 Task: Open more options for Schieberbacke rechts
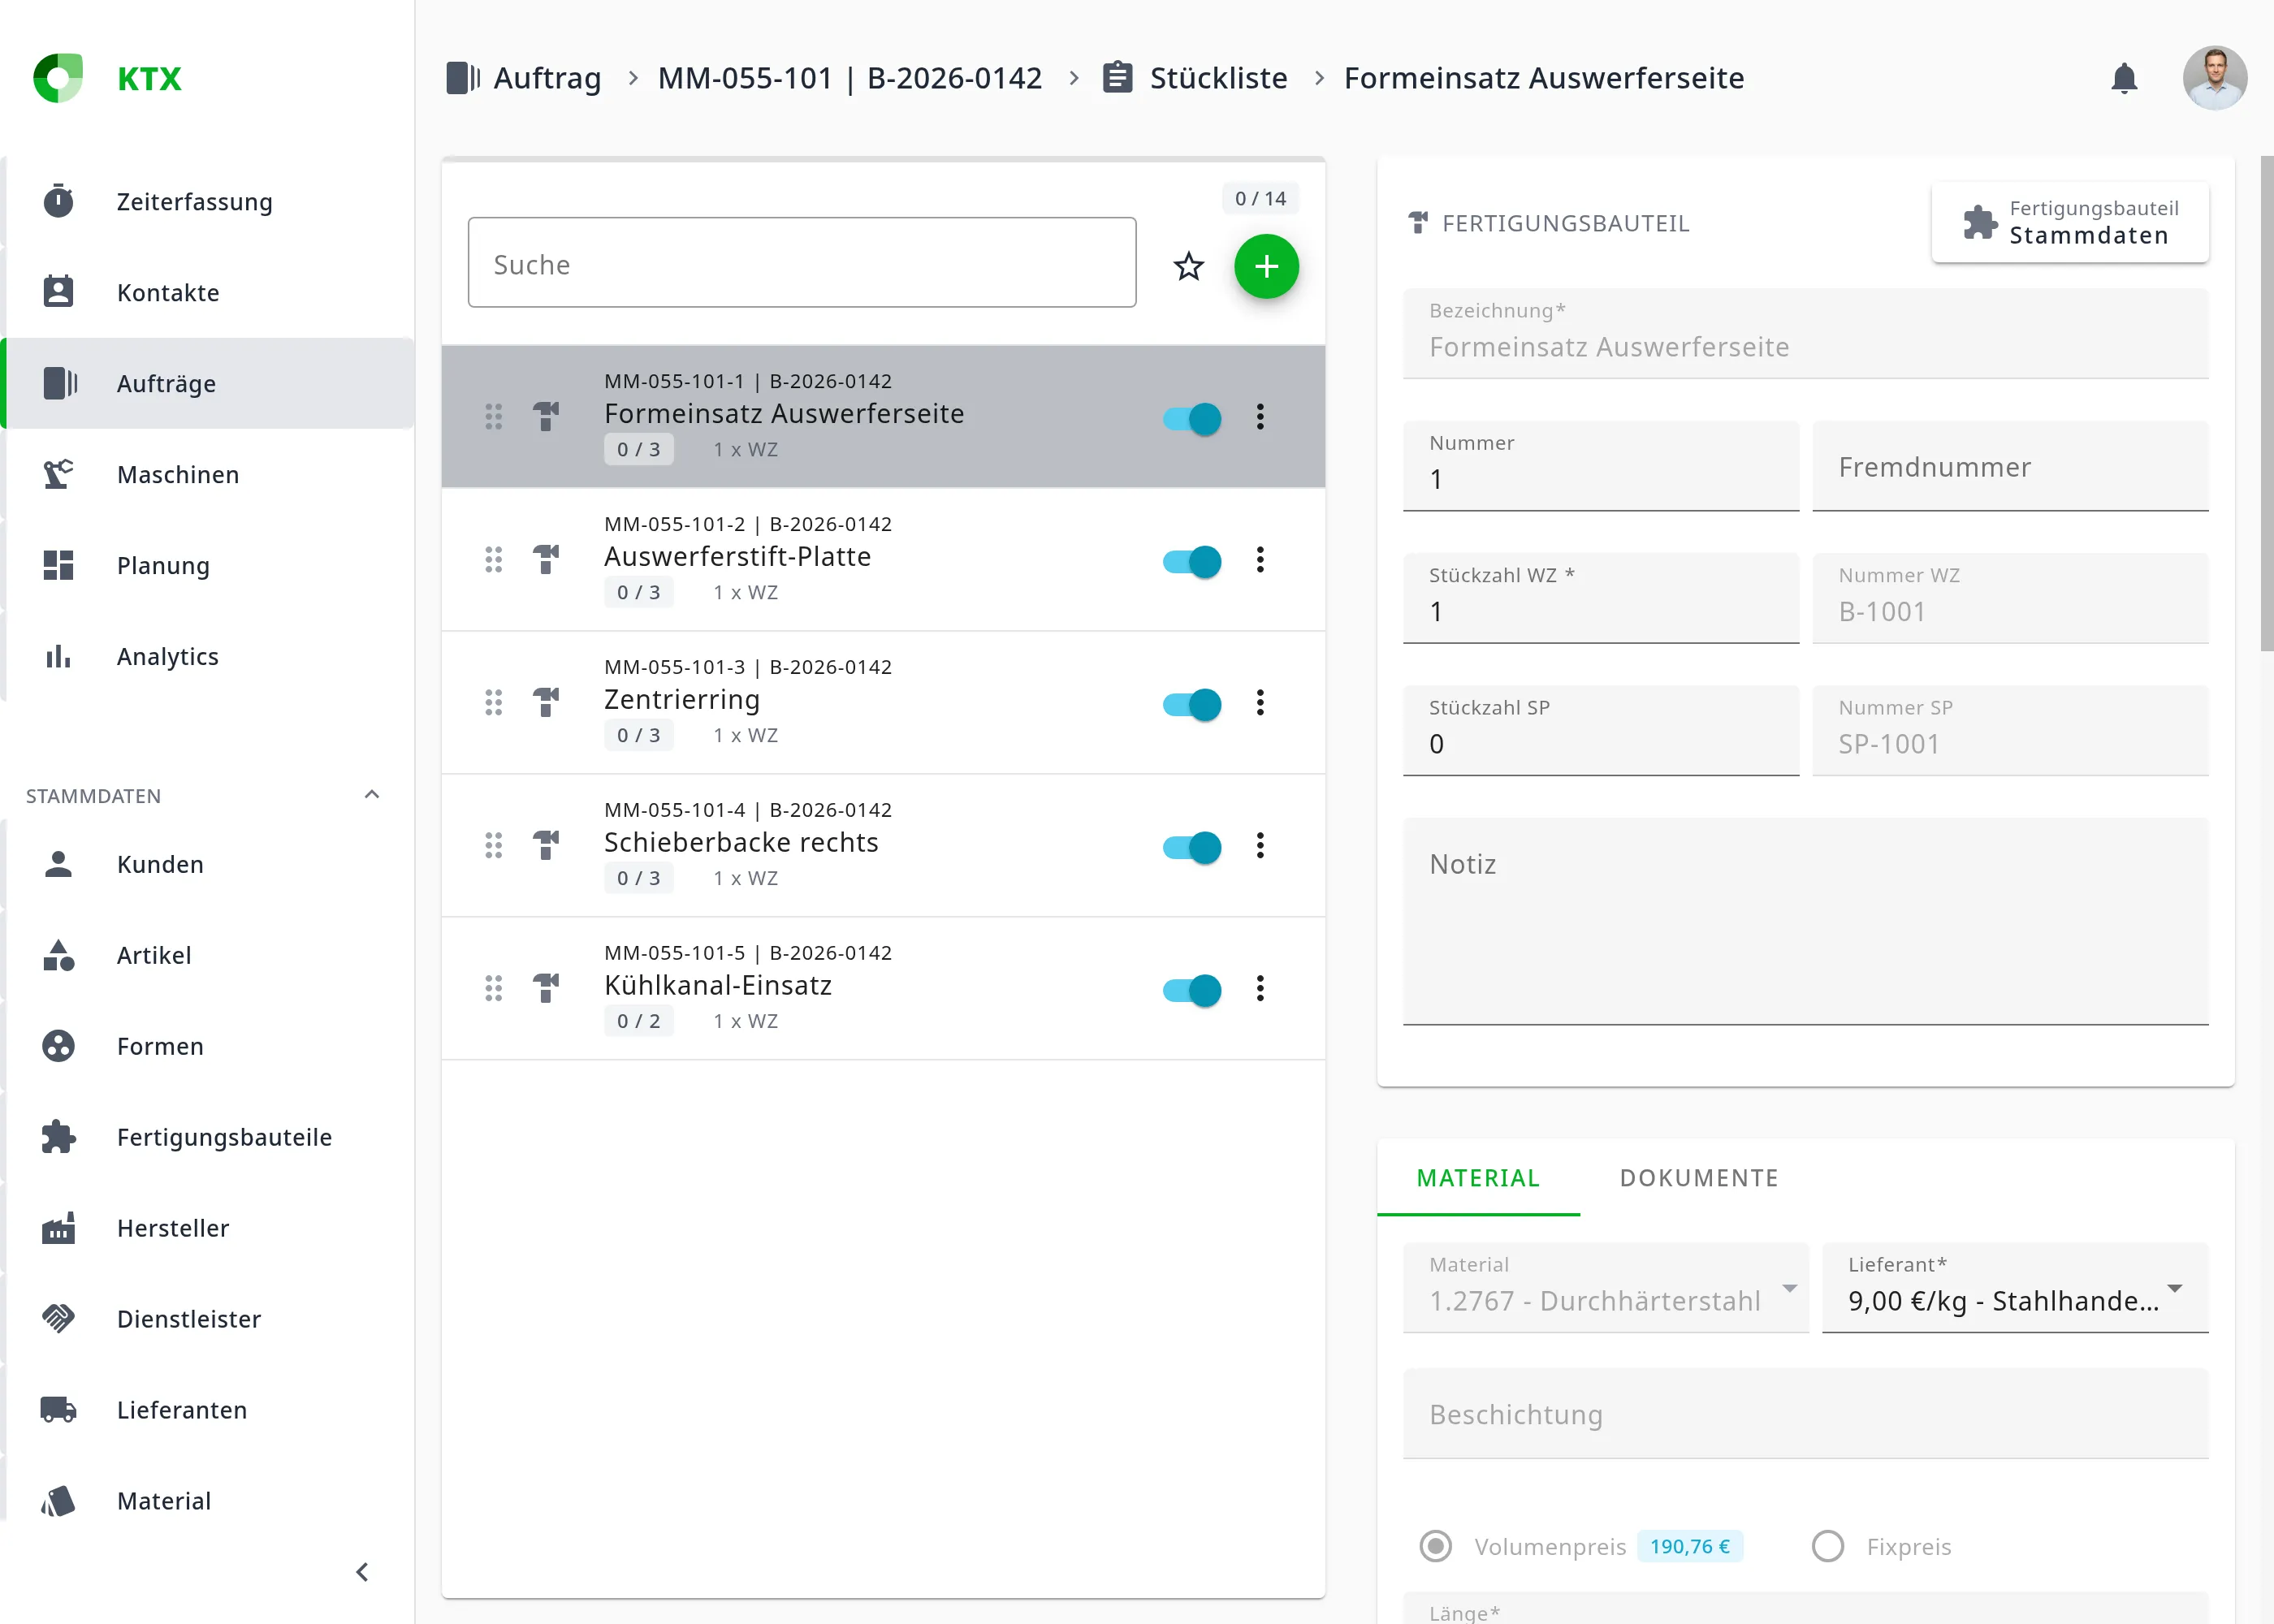[x=1260, y=846]
